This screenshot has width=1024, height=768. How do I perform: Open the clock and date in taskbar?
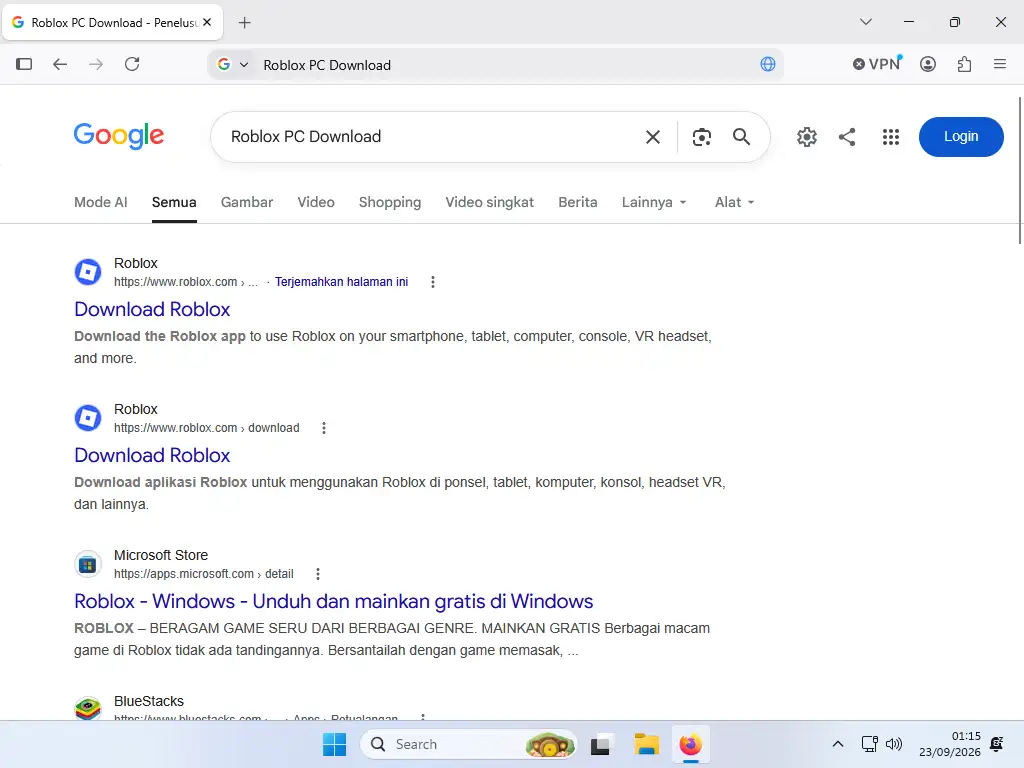(950, 744)
